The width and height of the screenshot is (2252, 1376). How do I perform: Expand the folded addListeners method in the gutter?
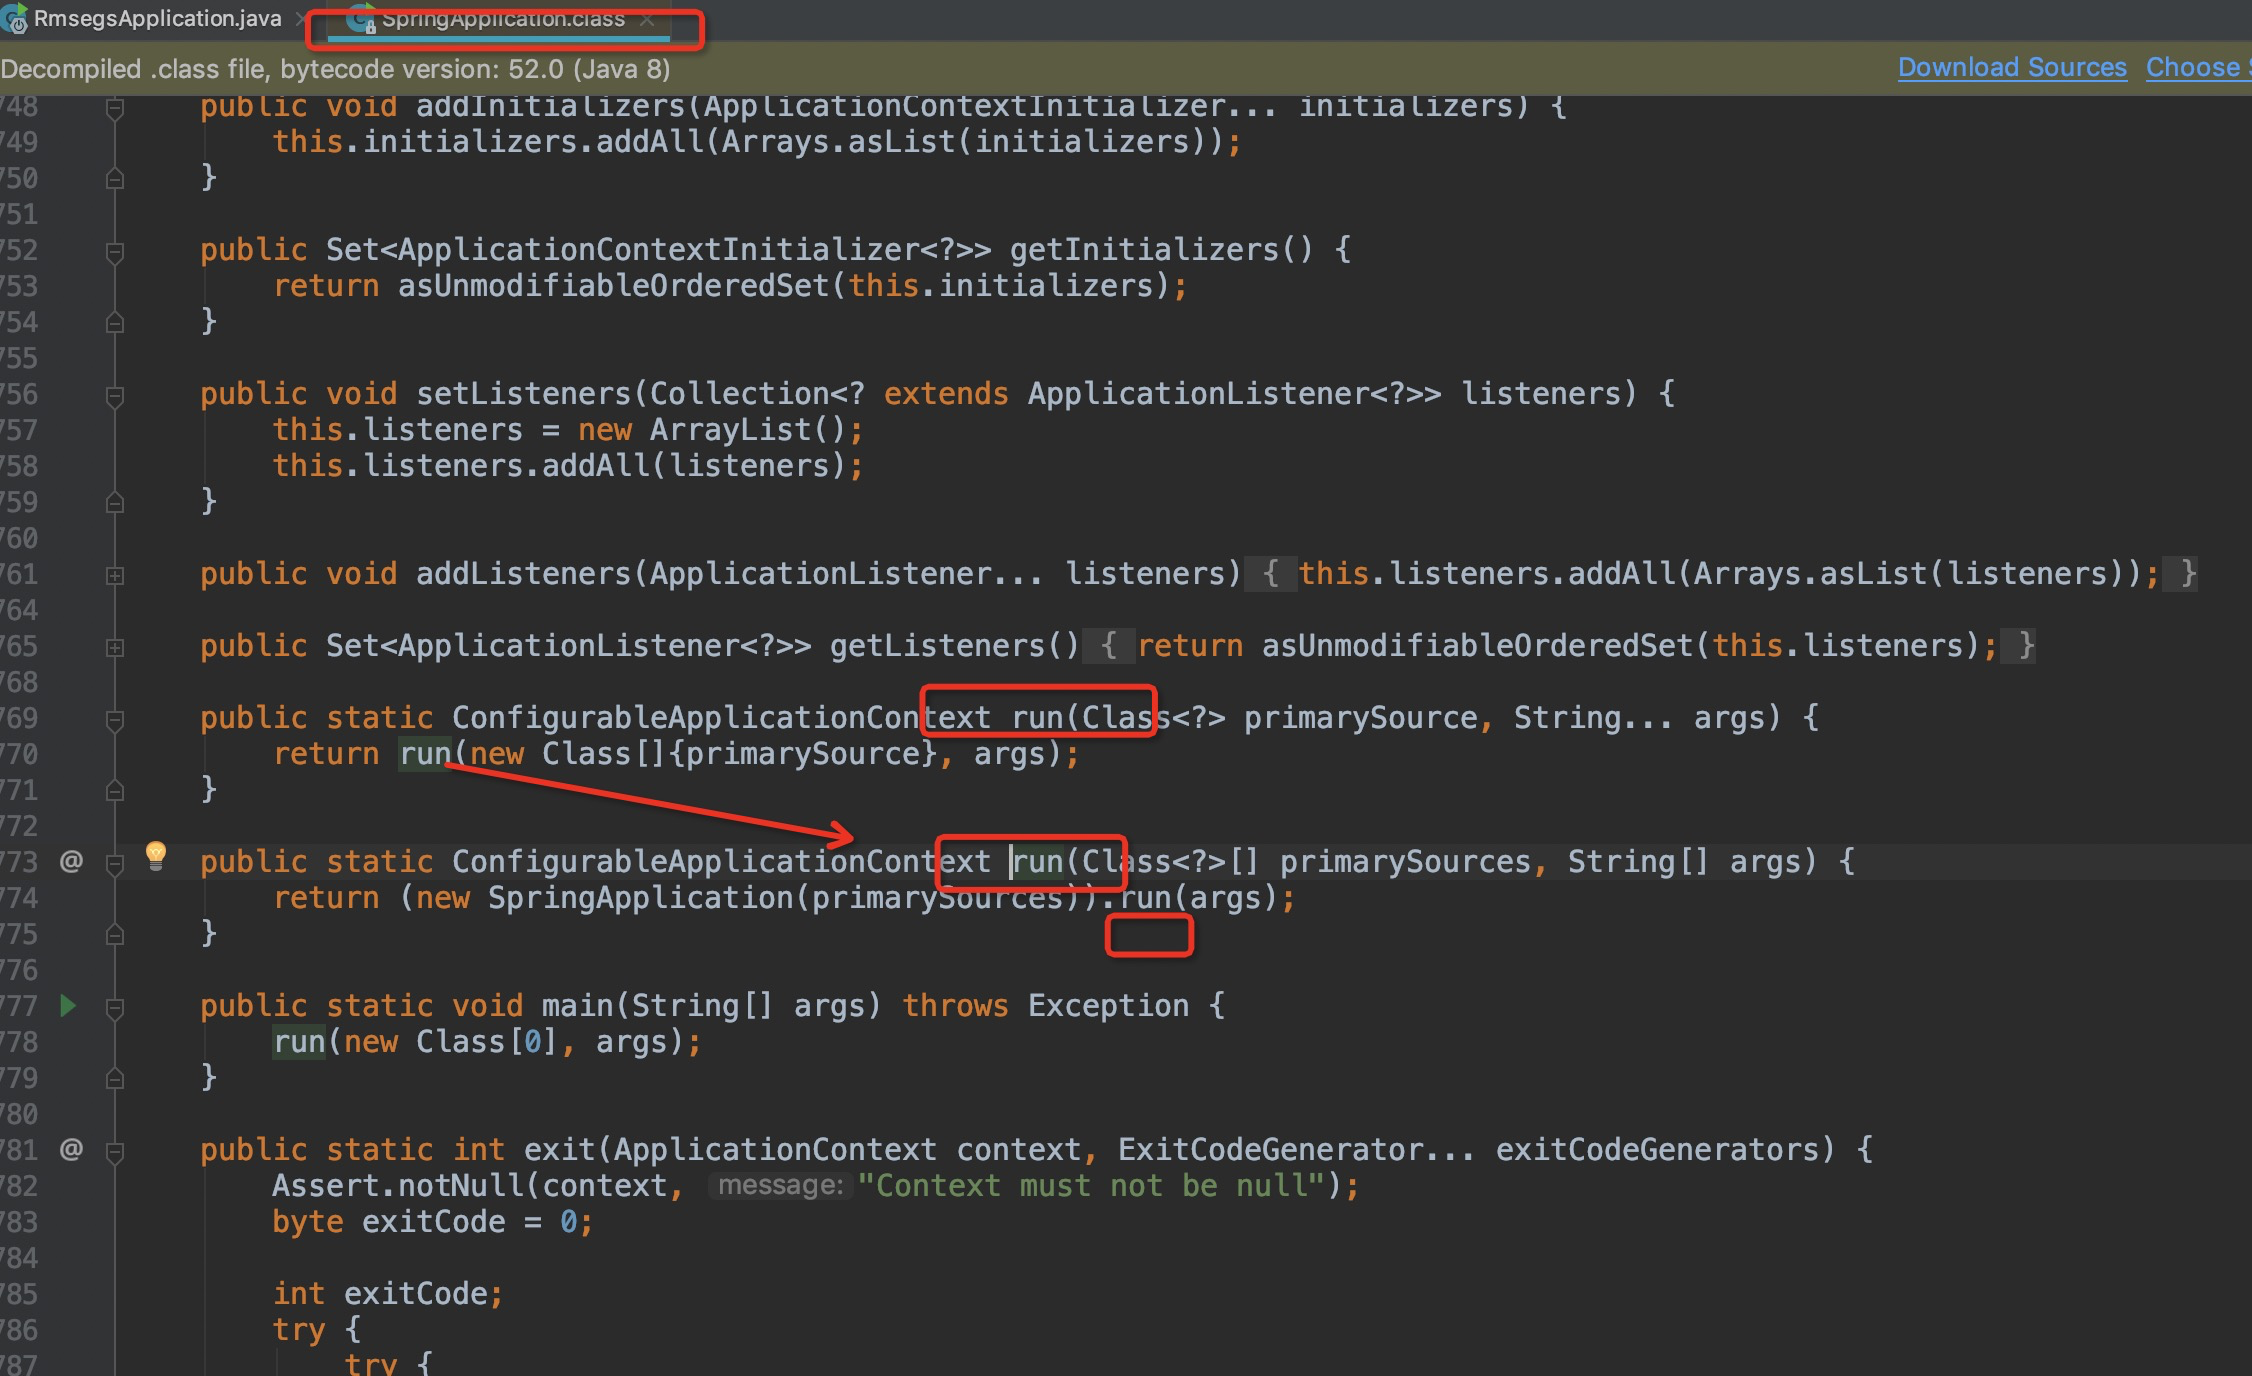[115, 575]
